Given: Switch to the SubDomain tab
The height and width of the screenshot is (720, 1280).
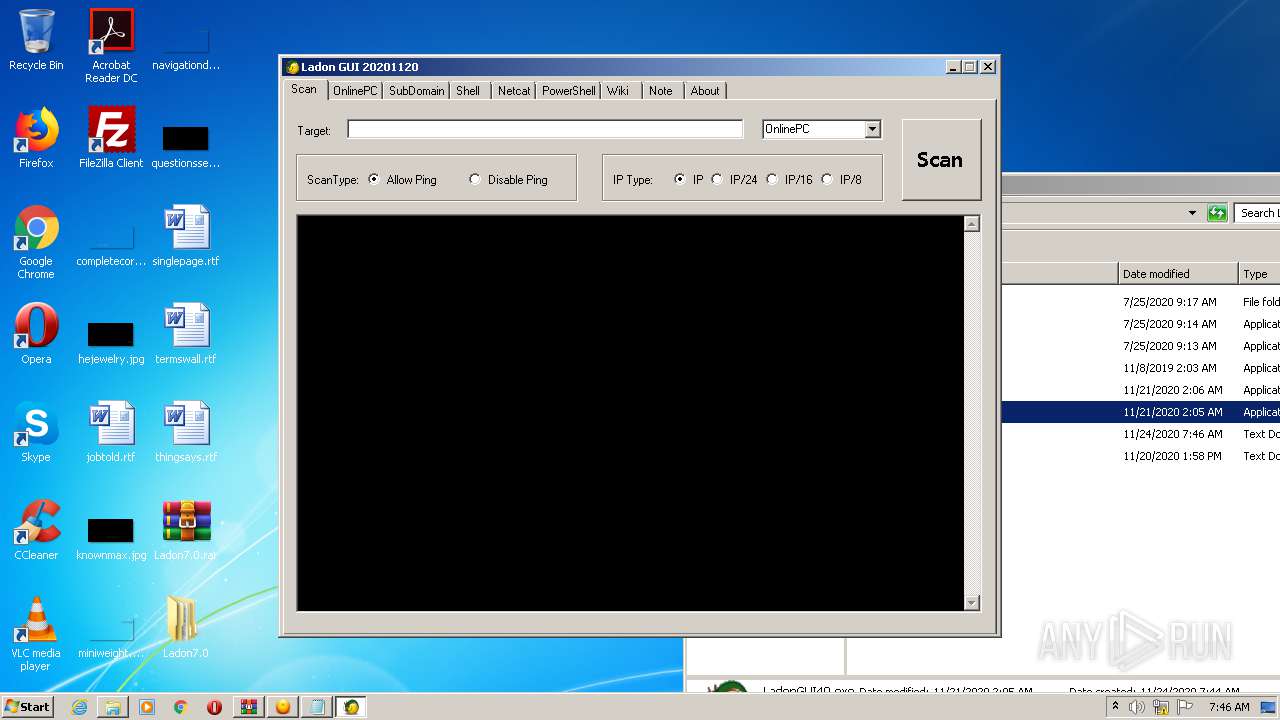Looking at the screenshot, I should pyautogui.click(x=417, y=91).
